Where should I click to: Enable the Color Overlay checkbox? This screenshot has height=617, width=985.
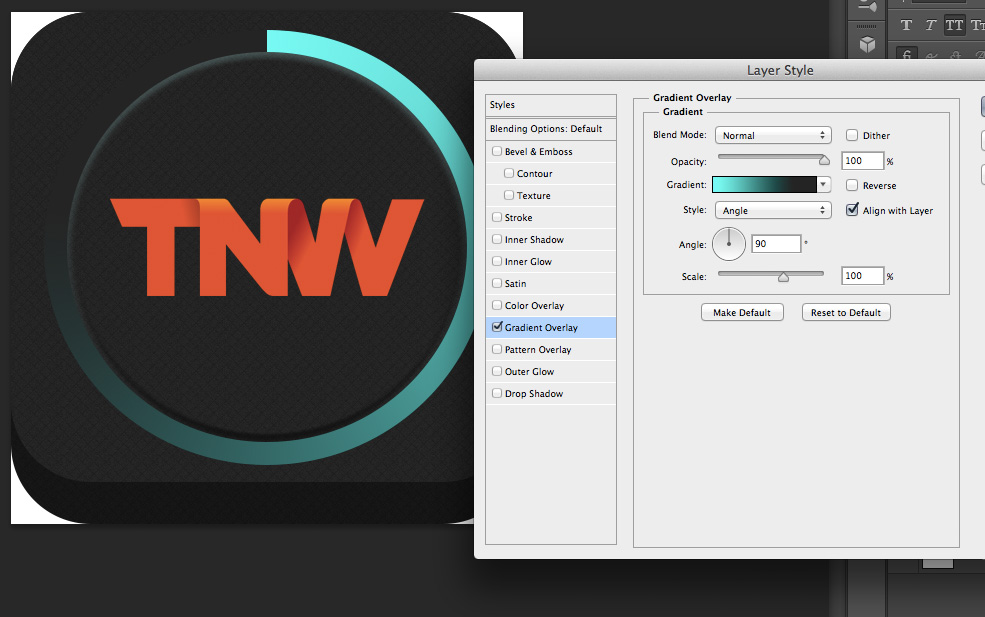pyautogui.click(x=497, y=305)
